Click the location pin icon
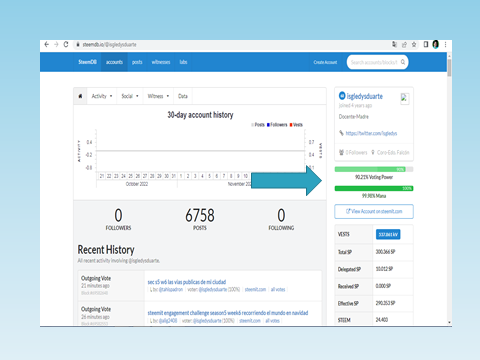The height and width of the screenshot is (360, 480). click(373, 152)
